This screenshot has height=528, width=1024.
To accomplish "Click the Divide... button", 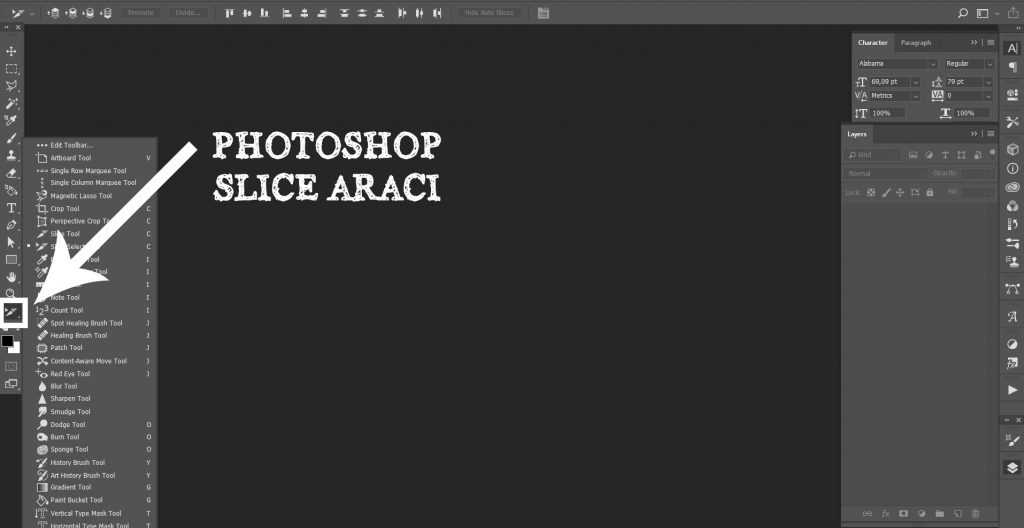I will click(x=188, y=12).
